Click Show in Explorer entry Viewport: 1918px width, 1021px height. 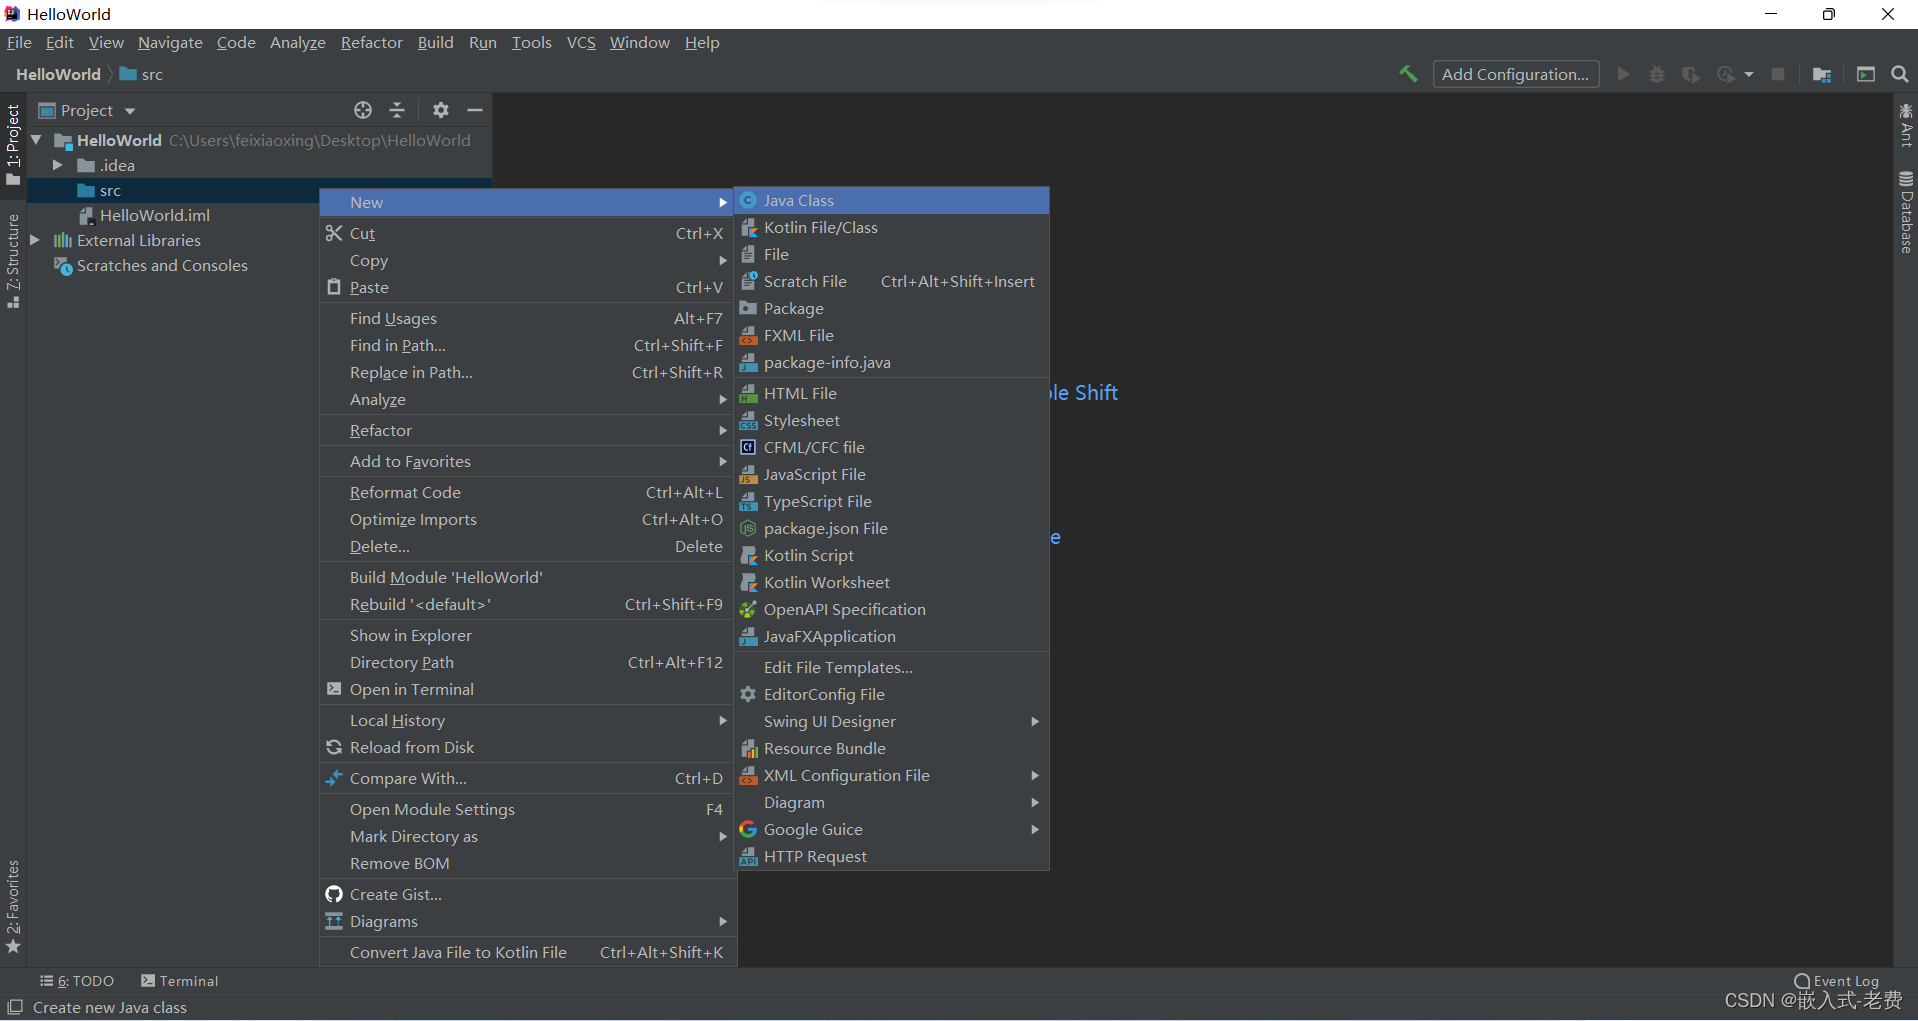point(528,635)
